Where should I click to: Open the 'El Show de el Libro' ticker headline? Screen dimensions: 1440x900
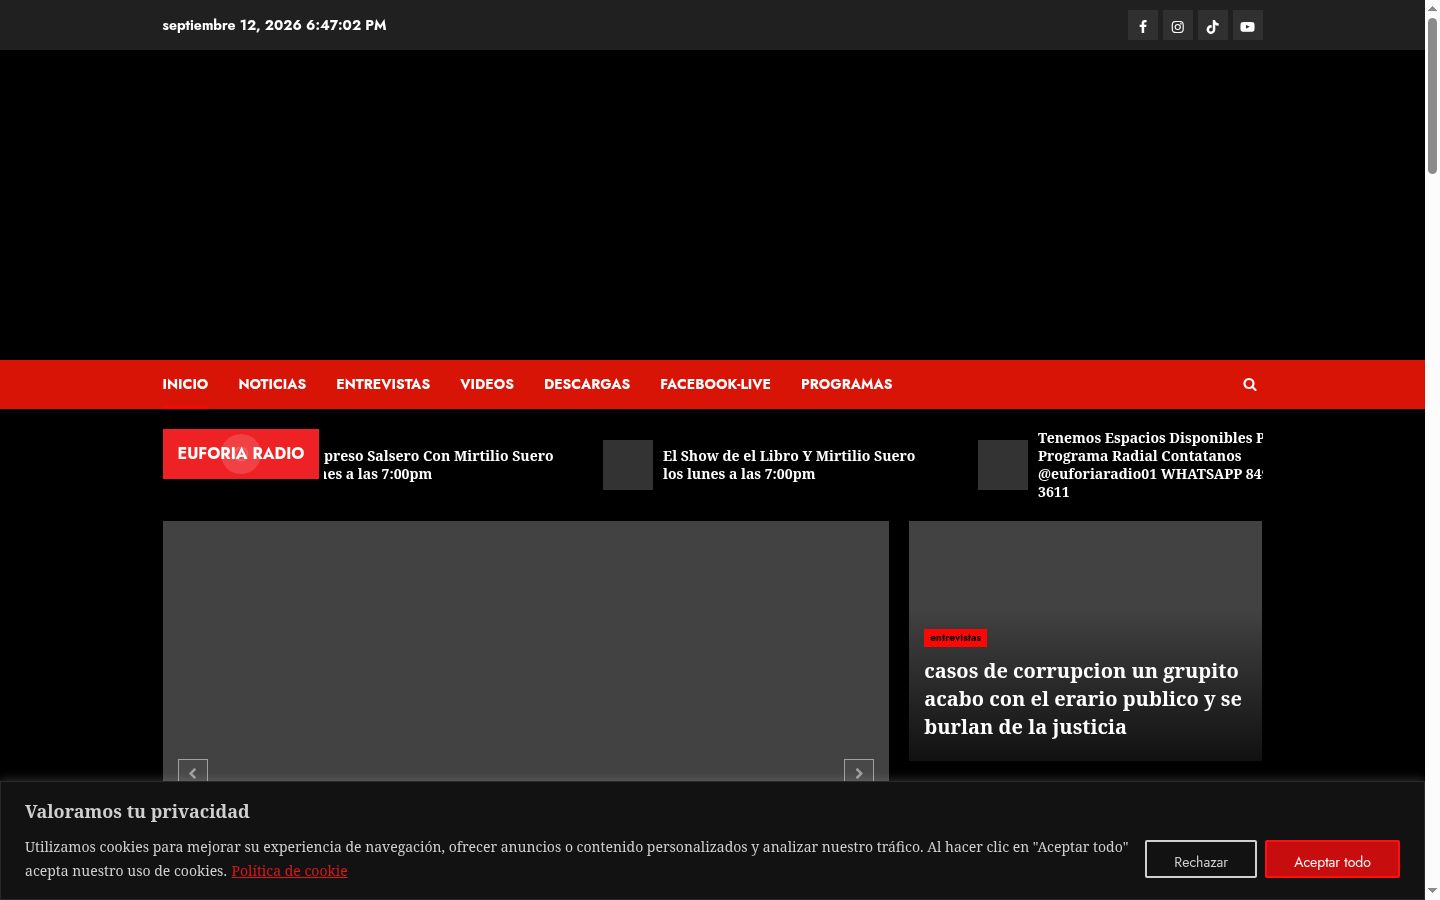(789, 465)
